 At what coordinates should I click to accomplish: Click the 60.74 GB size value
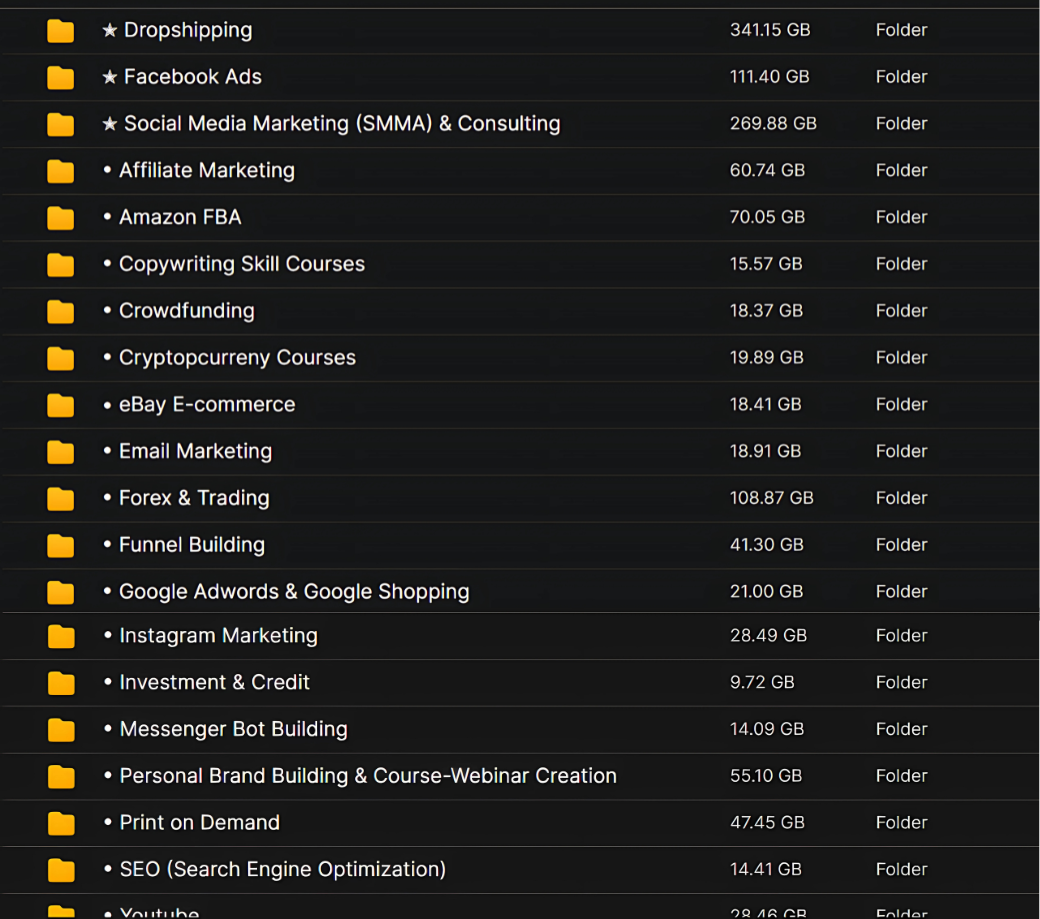767,170
